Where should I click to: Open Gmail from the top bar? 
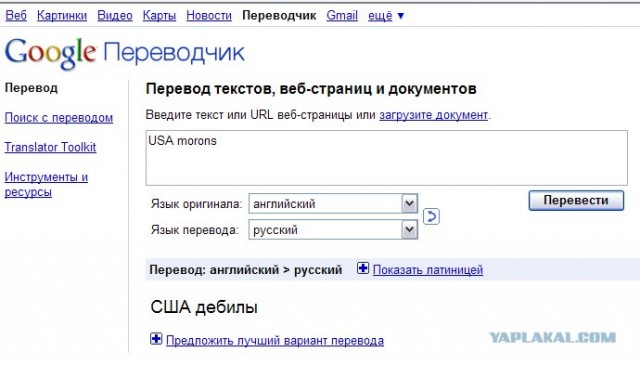(x=342, y=16)
